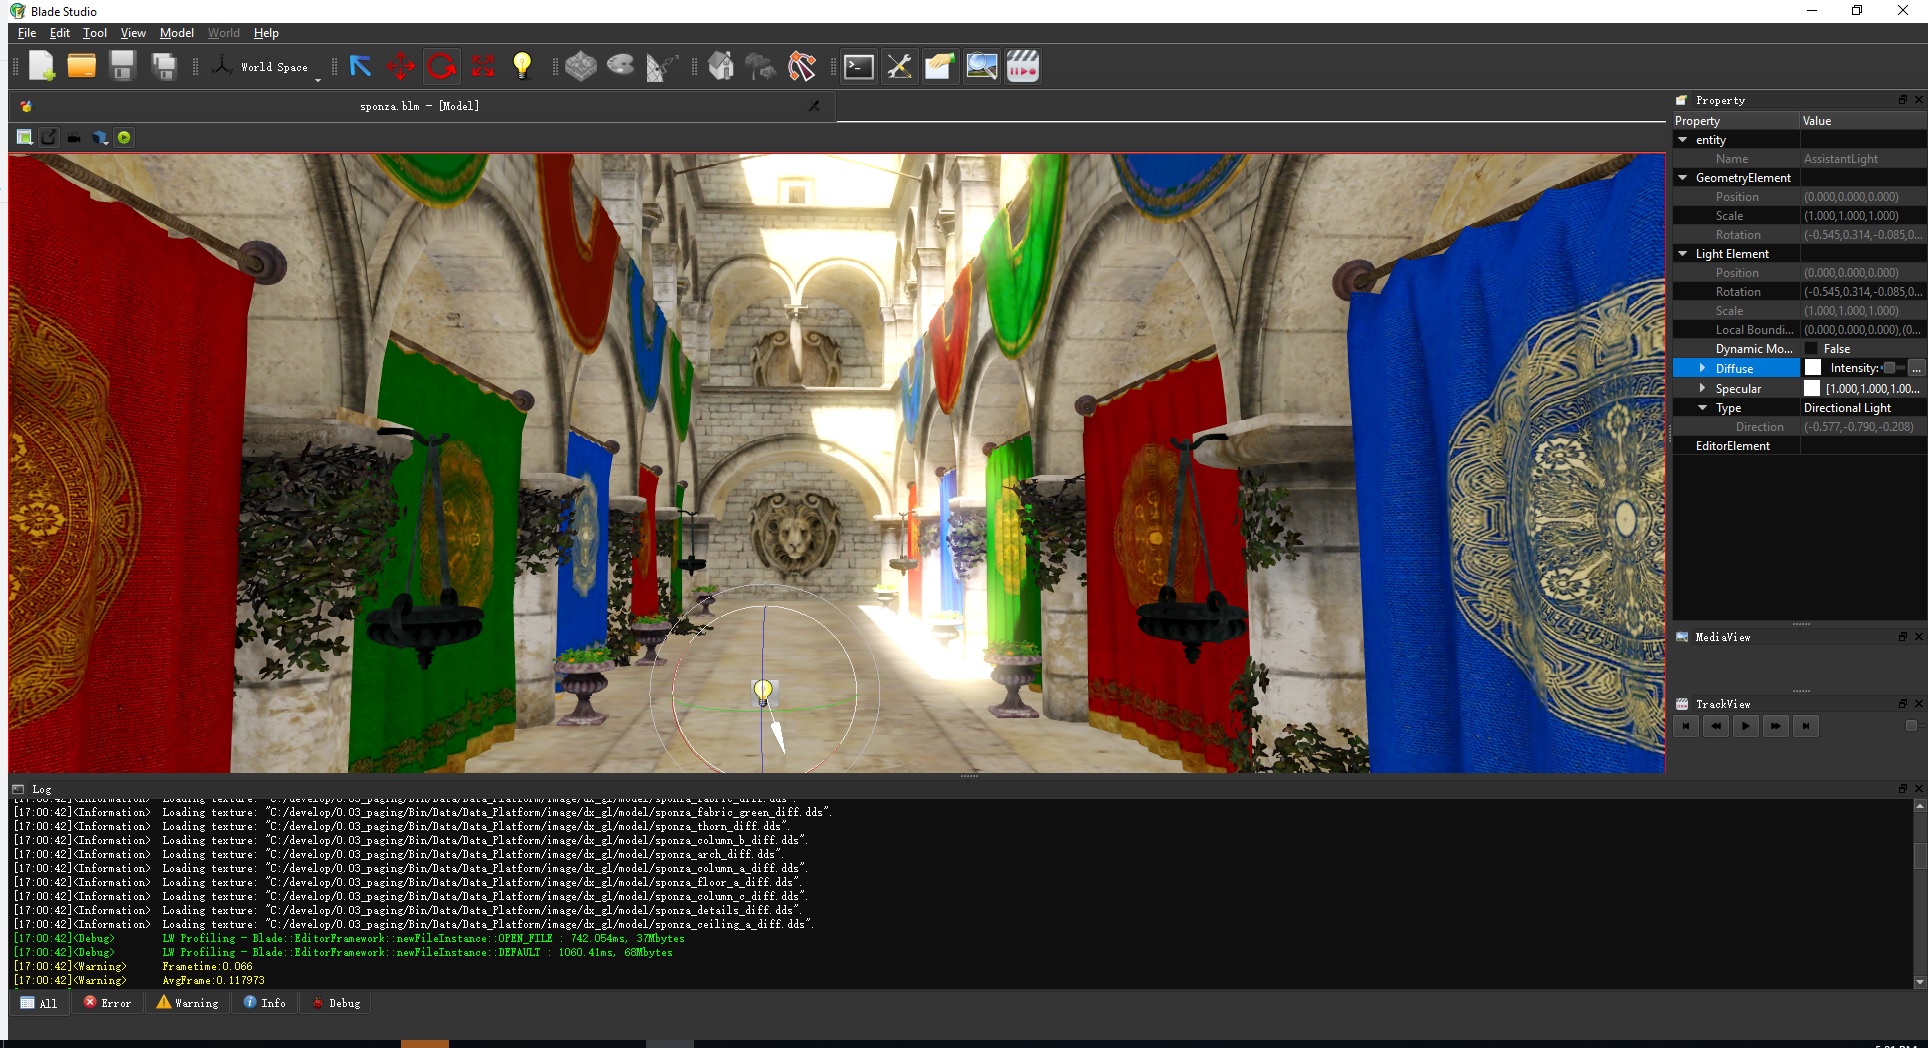
Task: Show the property panel via hand icon
Action: [x=940, y=67]
